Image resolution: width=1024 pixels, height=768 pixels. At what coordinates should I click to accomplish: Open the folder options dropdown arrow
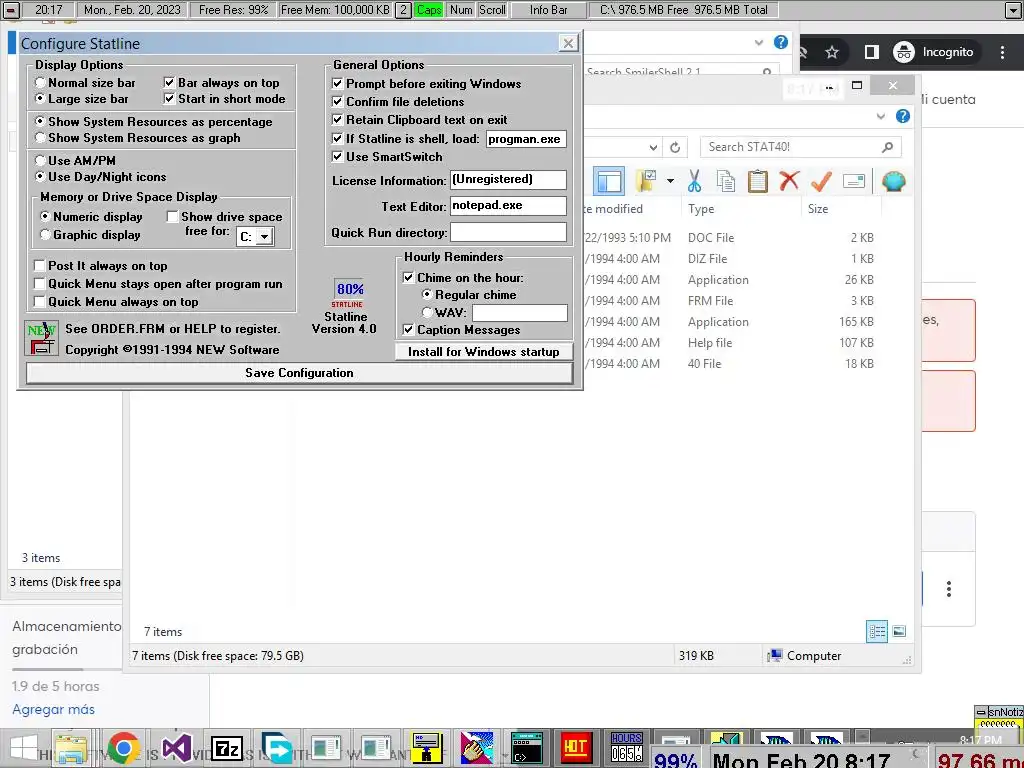pos(670,181)
